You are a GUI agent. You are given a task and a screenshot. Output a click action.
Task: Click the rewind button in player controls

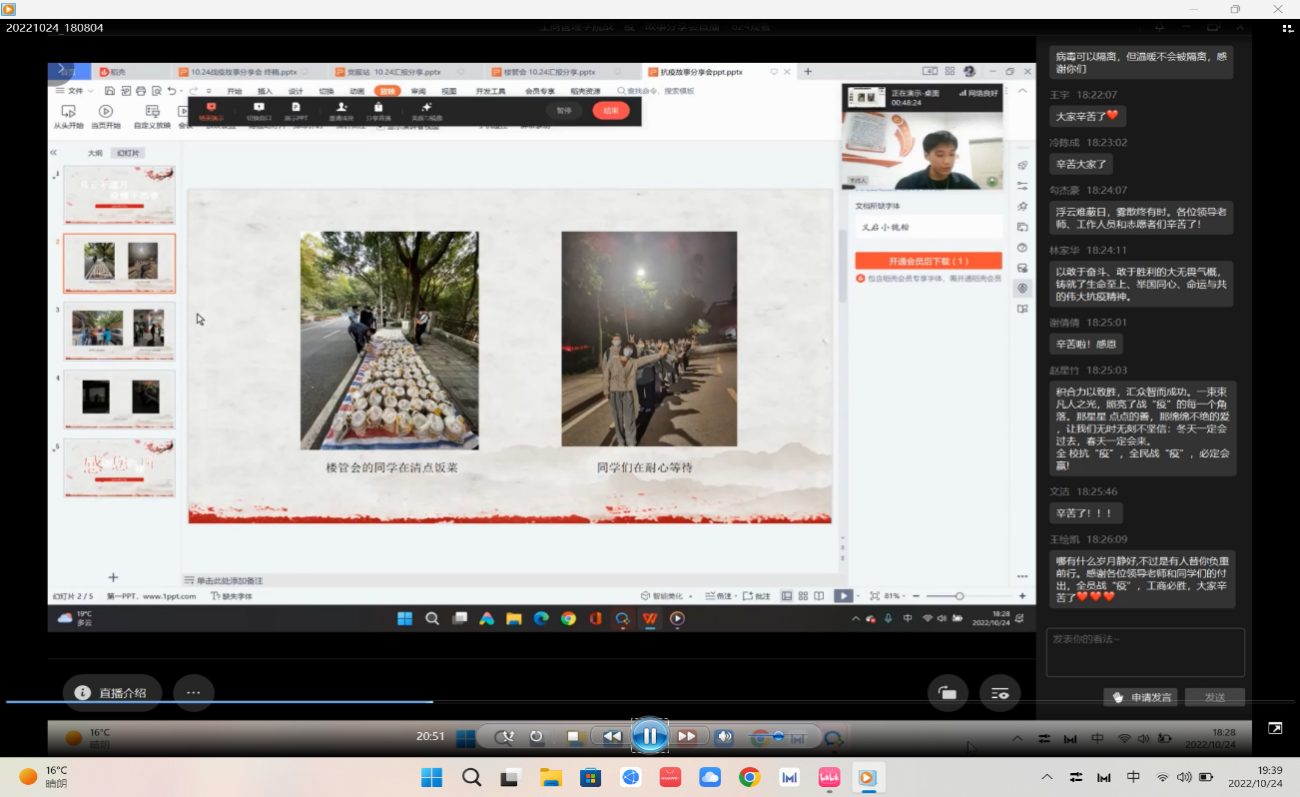click(612, 737)
